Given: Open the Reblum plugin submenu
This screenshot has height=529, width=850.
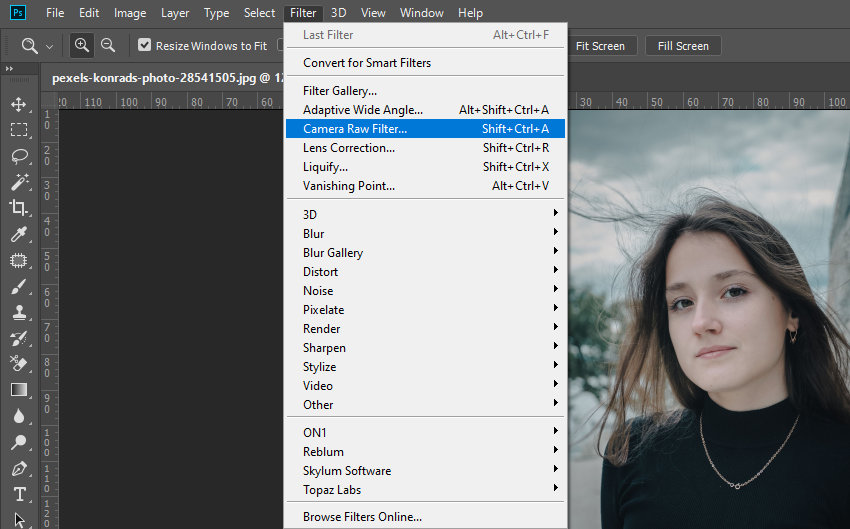Looking at the screenshot, I should coord(426,451).
